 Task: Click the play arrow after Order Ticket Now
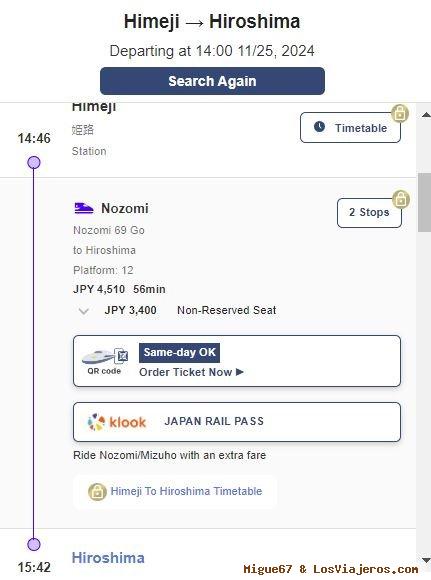[239, 372]
